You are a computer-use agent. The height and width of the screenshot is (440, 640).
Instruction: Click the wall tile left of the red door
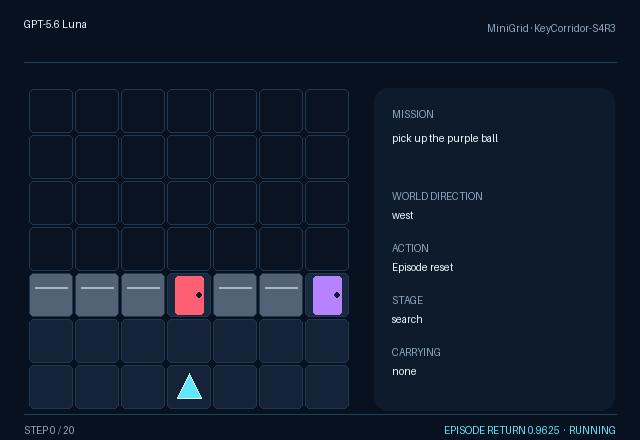point(143,295)
